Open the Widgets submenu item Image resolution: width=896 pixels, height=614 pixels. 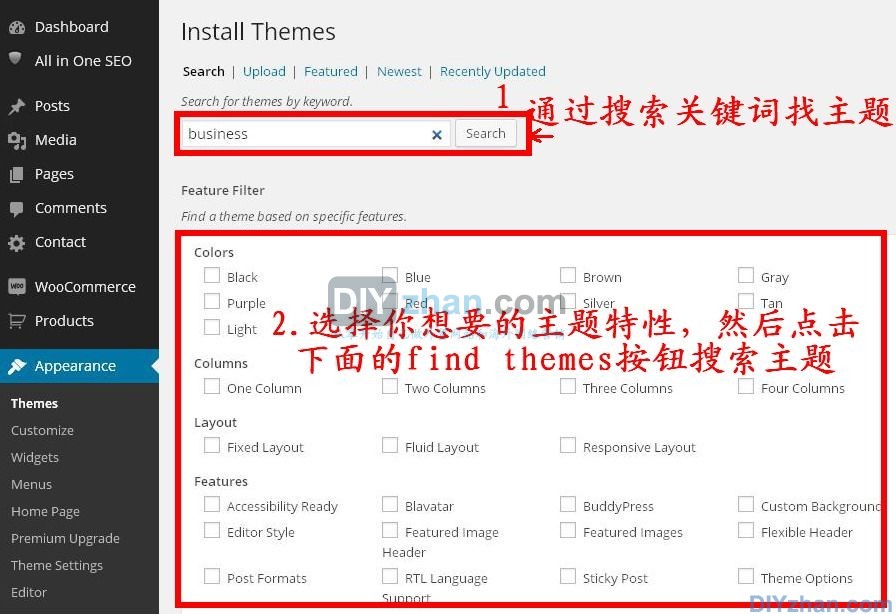point(35,457)
